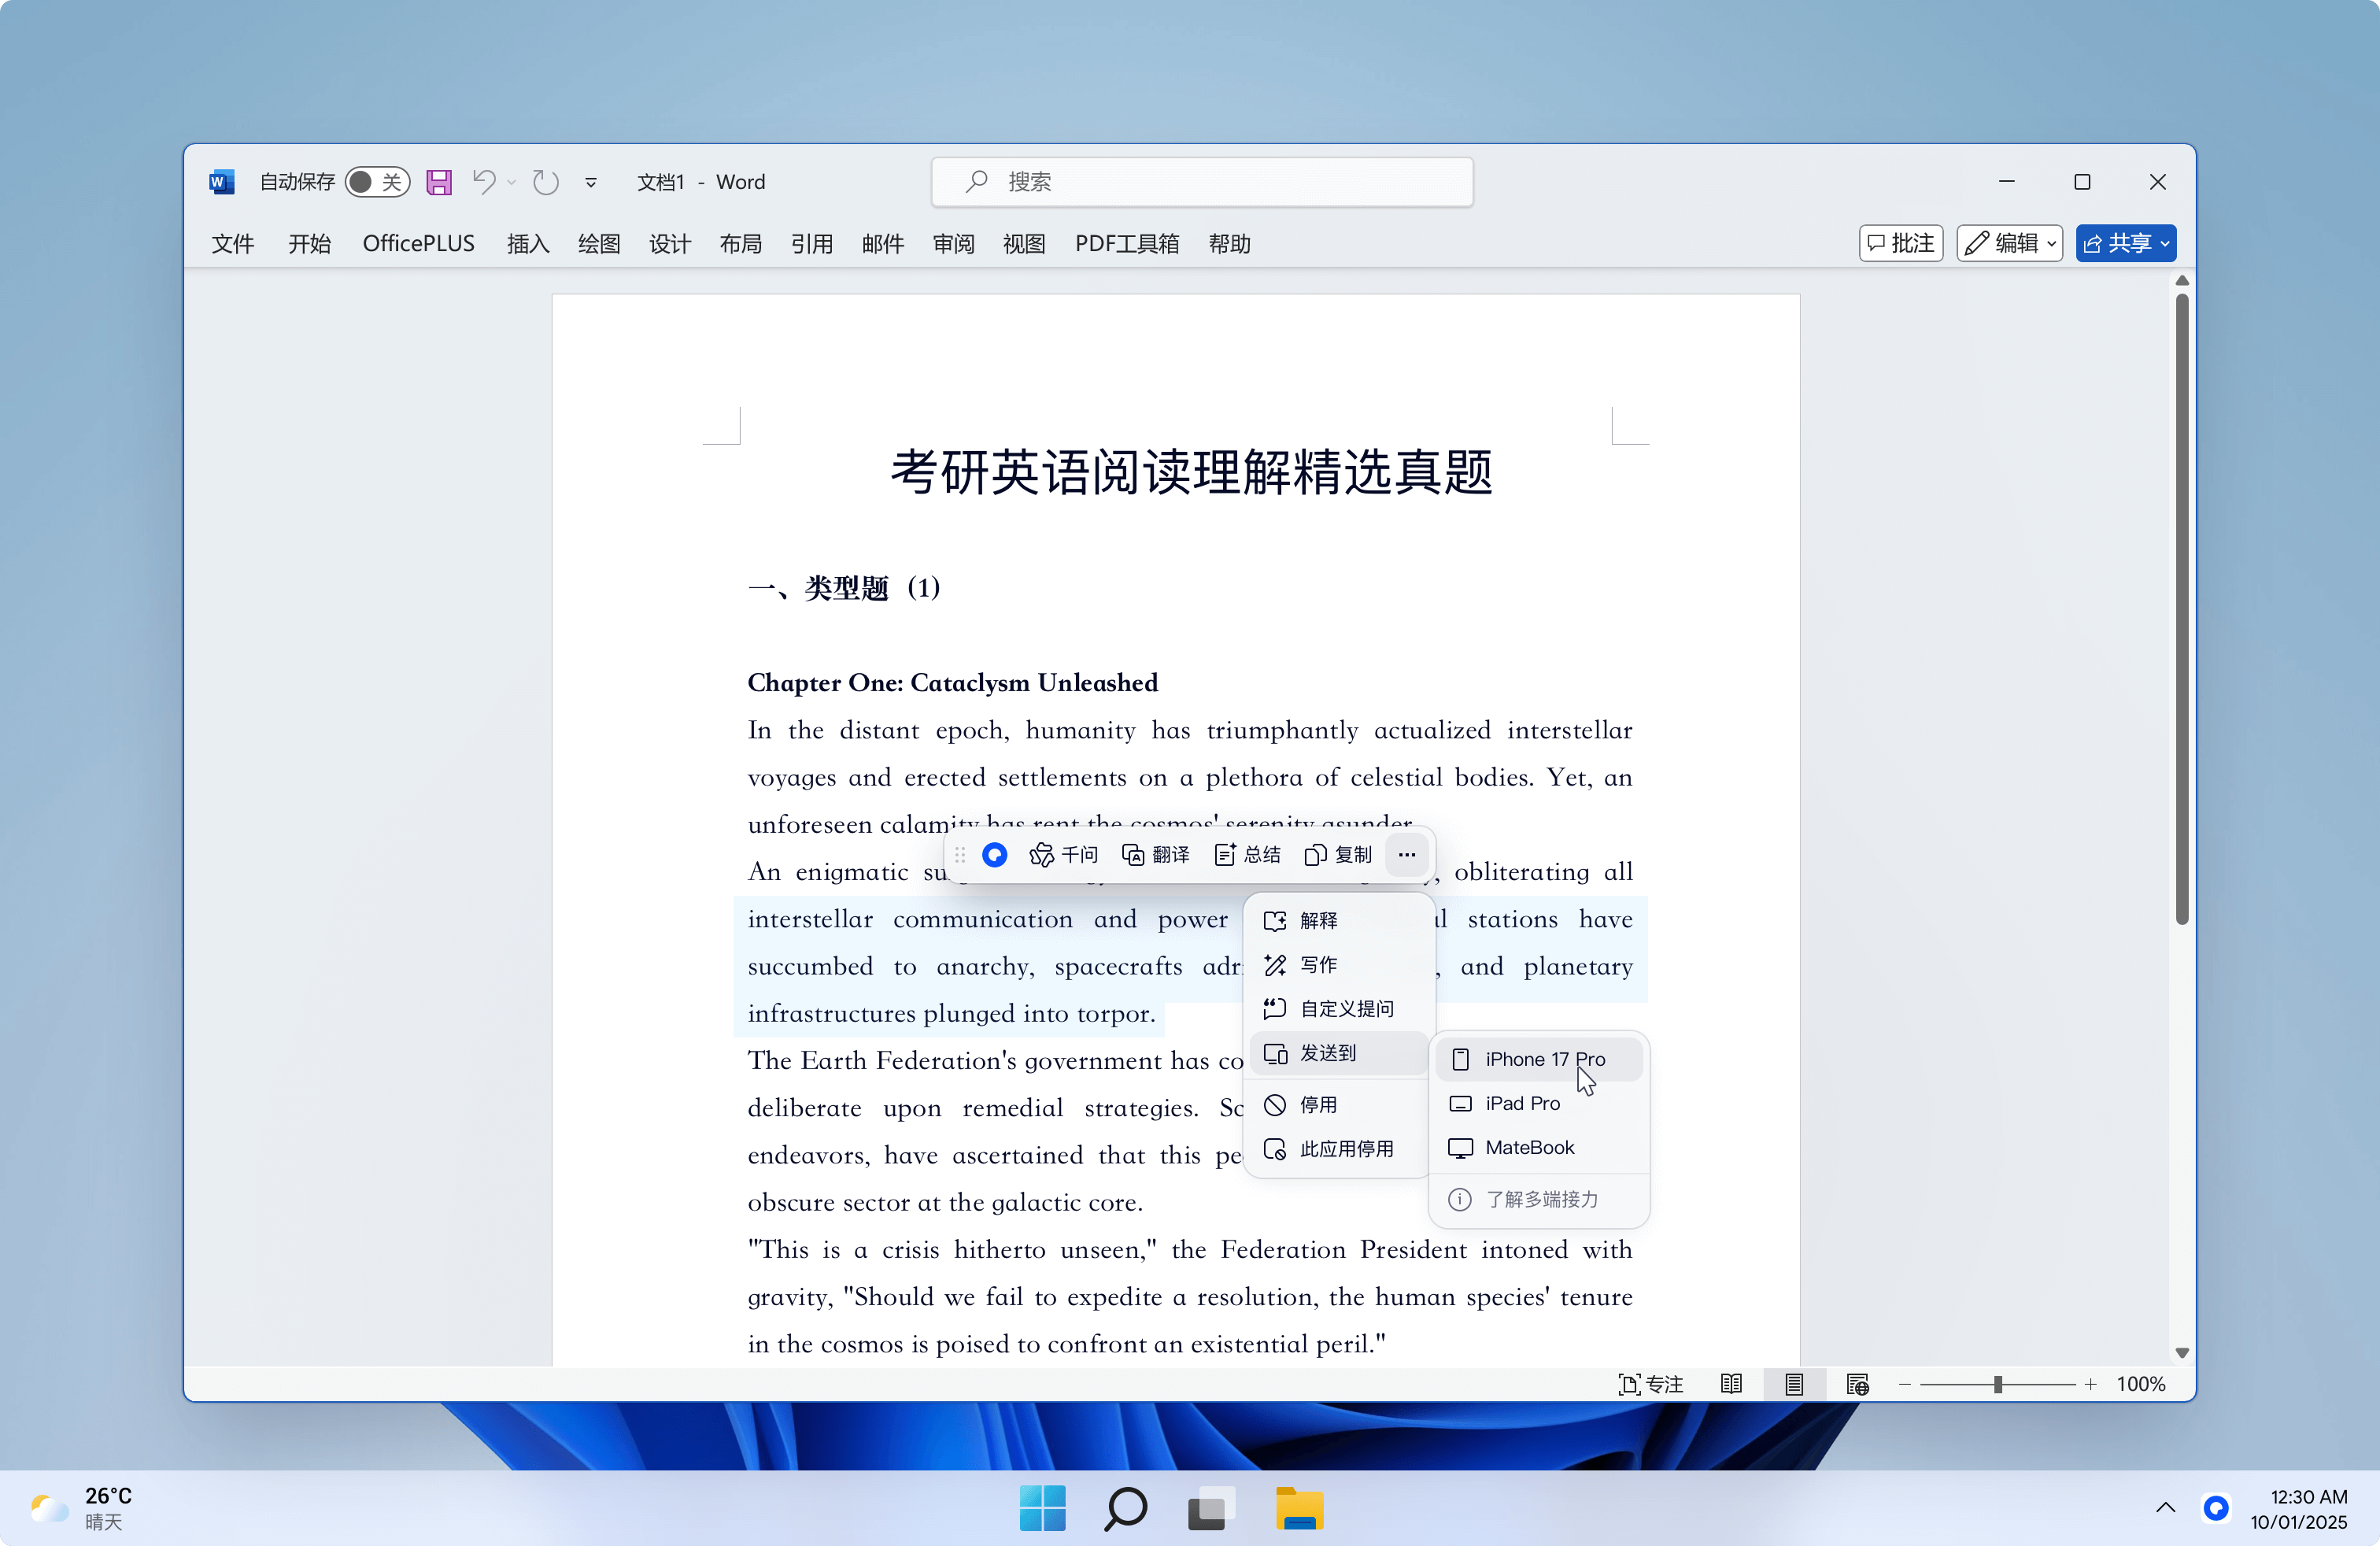
Task: Click the 复制 copy tool
Action: [x=1338, y=855]
